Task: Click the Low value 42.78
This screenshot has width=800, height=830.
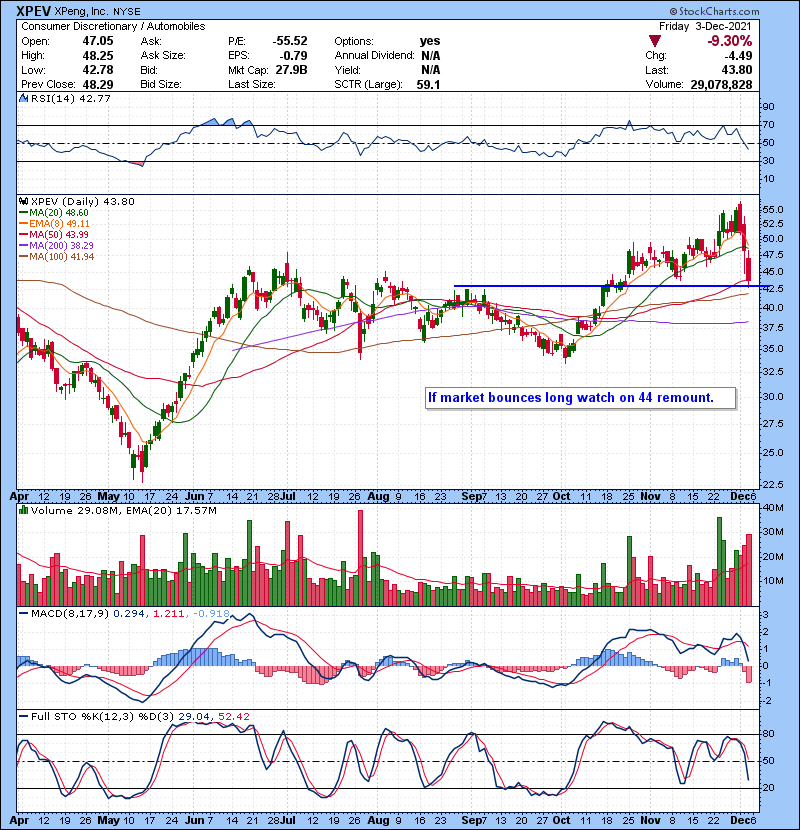Action: pyautogui.click(x=98, y=70)
